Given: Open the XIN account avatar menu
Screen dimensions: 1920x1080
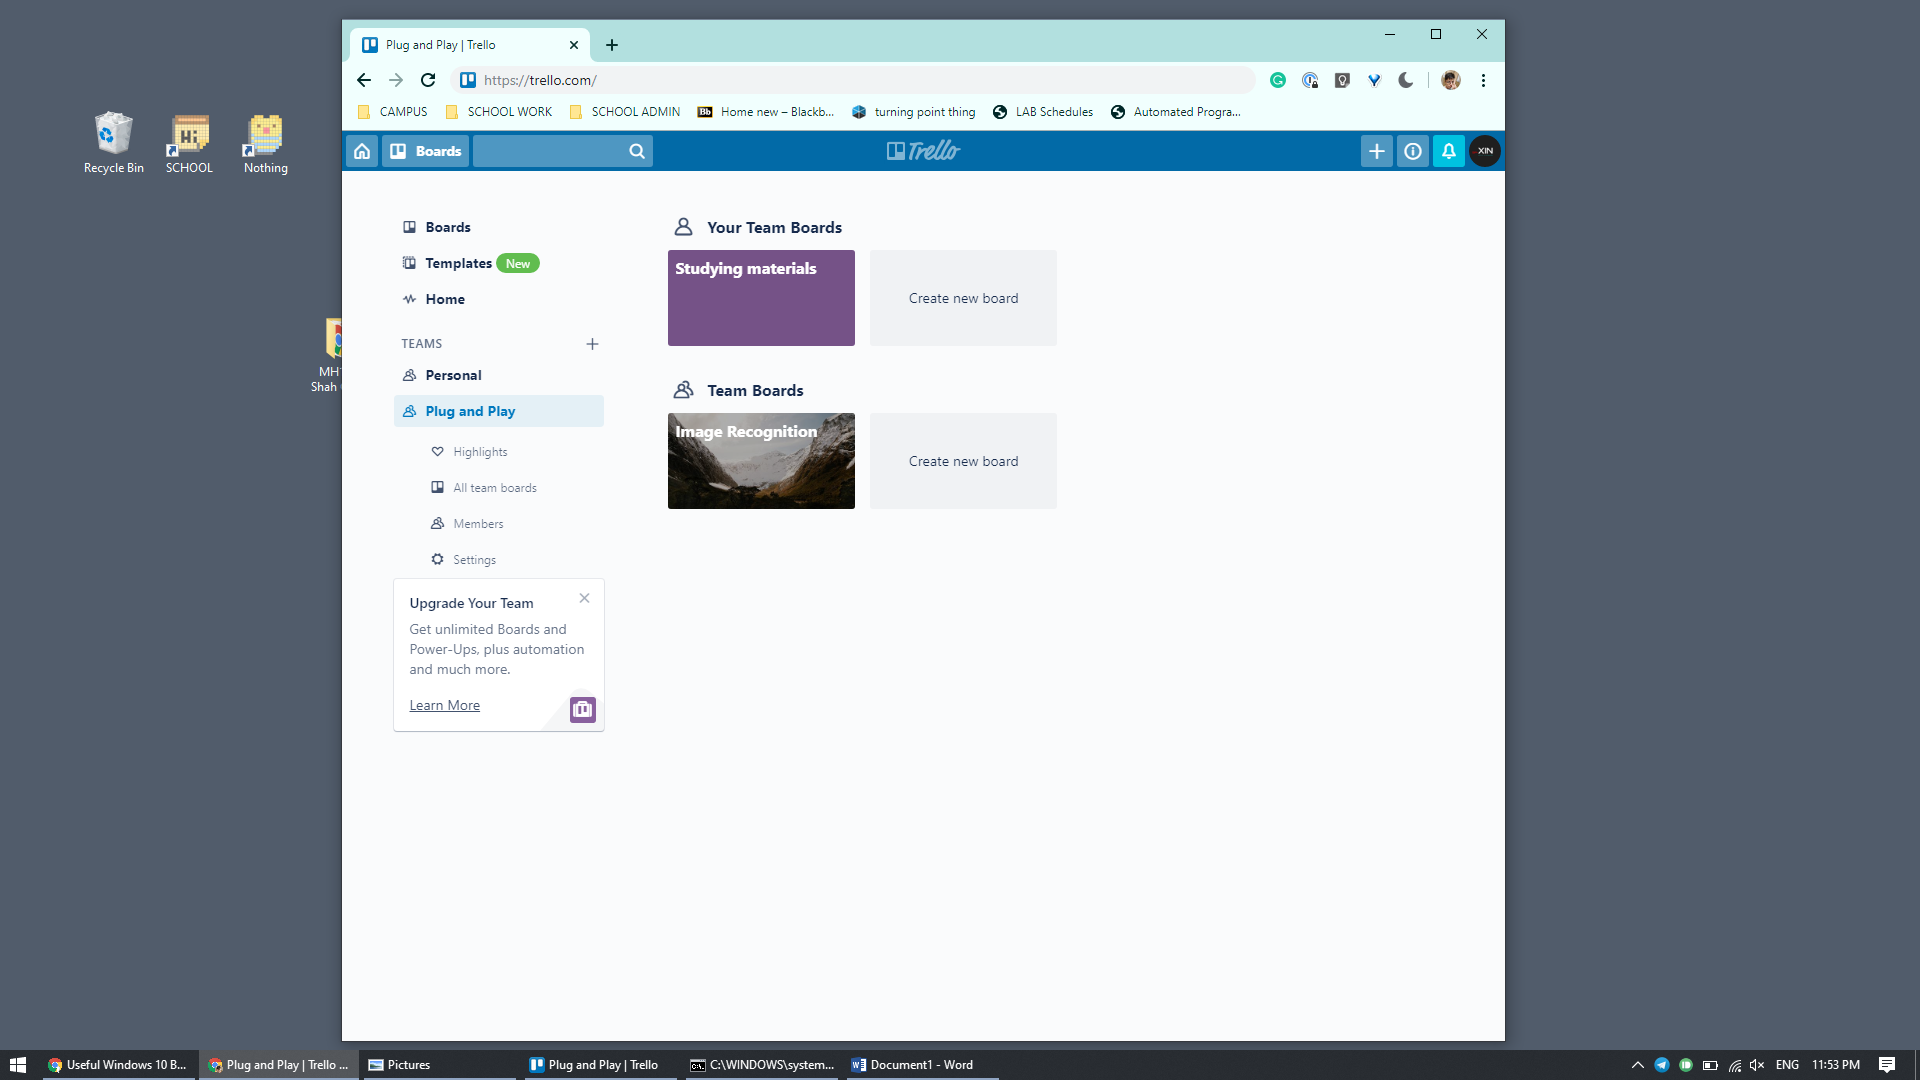Looking at the screenshot, I should [1484, 151].
